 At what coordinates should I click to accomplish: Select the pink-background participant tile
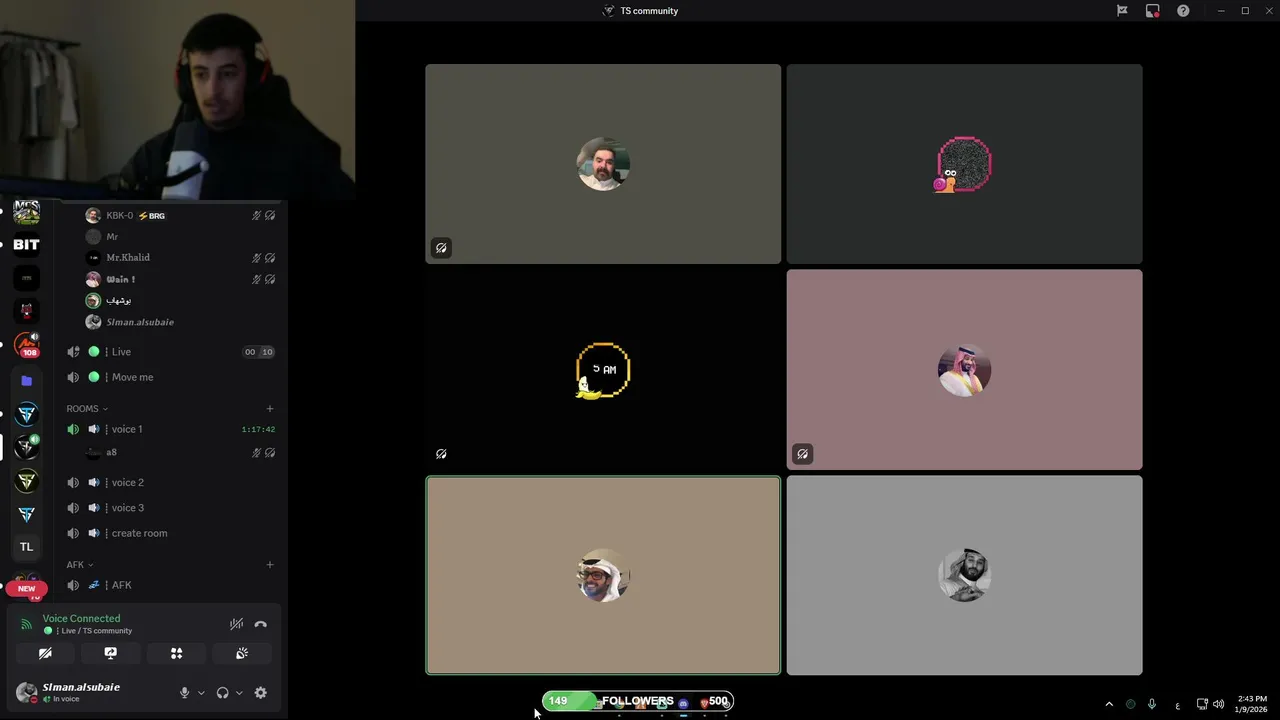pyautogui.click(x=964, y=370)
